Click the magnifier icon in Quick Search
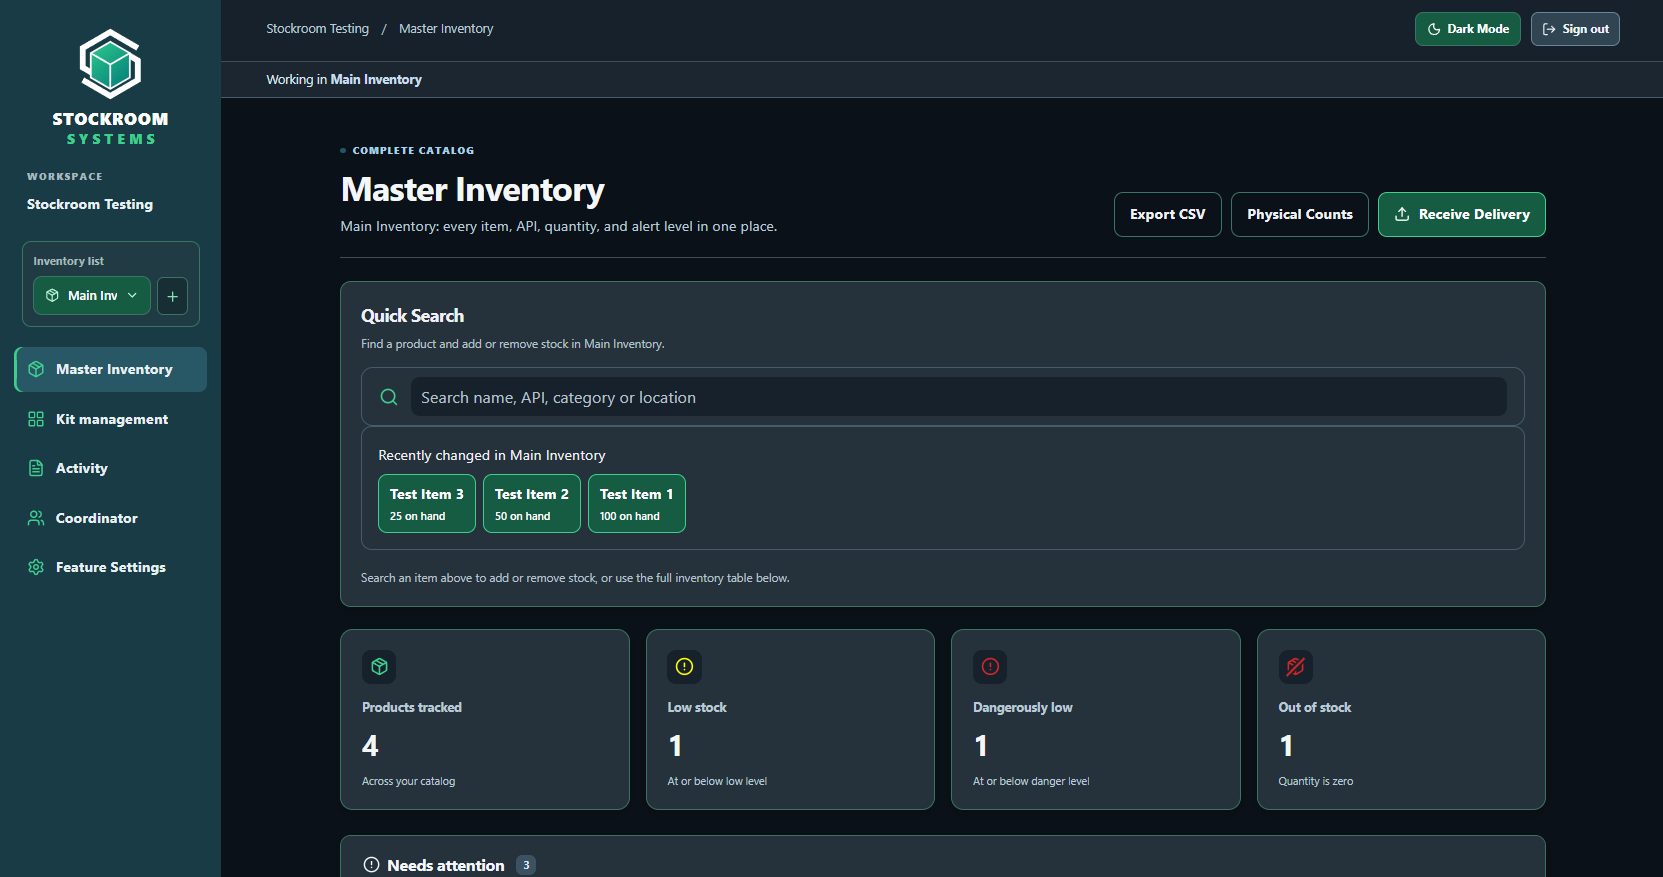Image resolution: width=1663 pixels, height=877 pixels. click(x=389, y=397)
